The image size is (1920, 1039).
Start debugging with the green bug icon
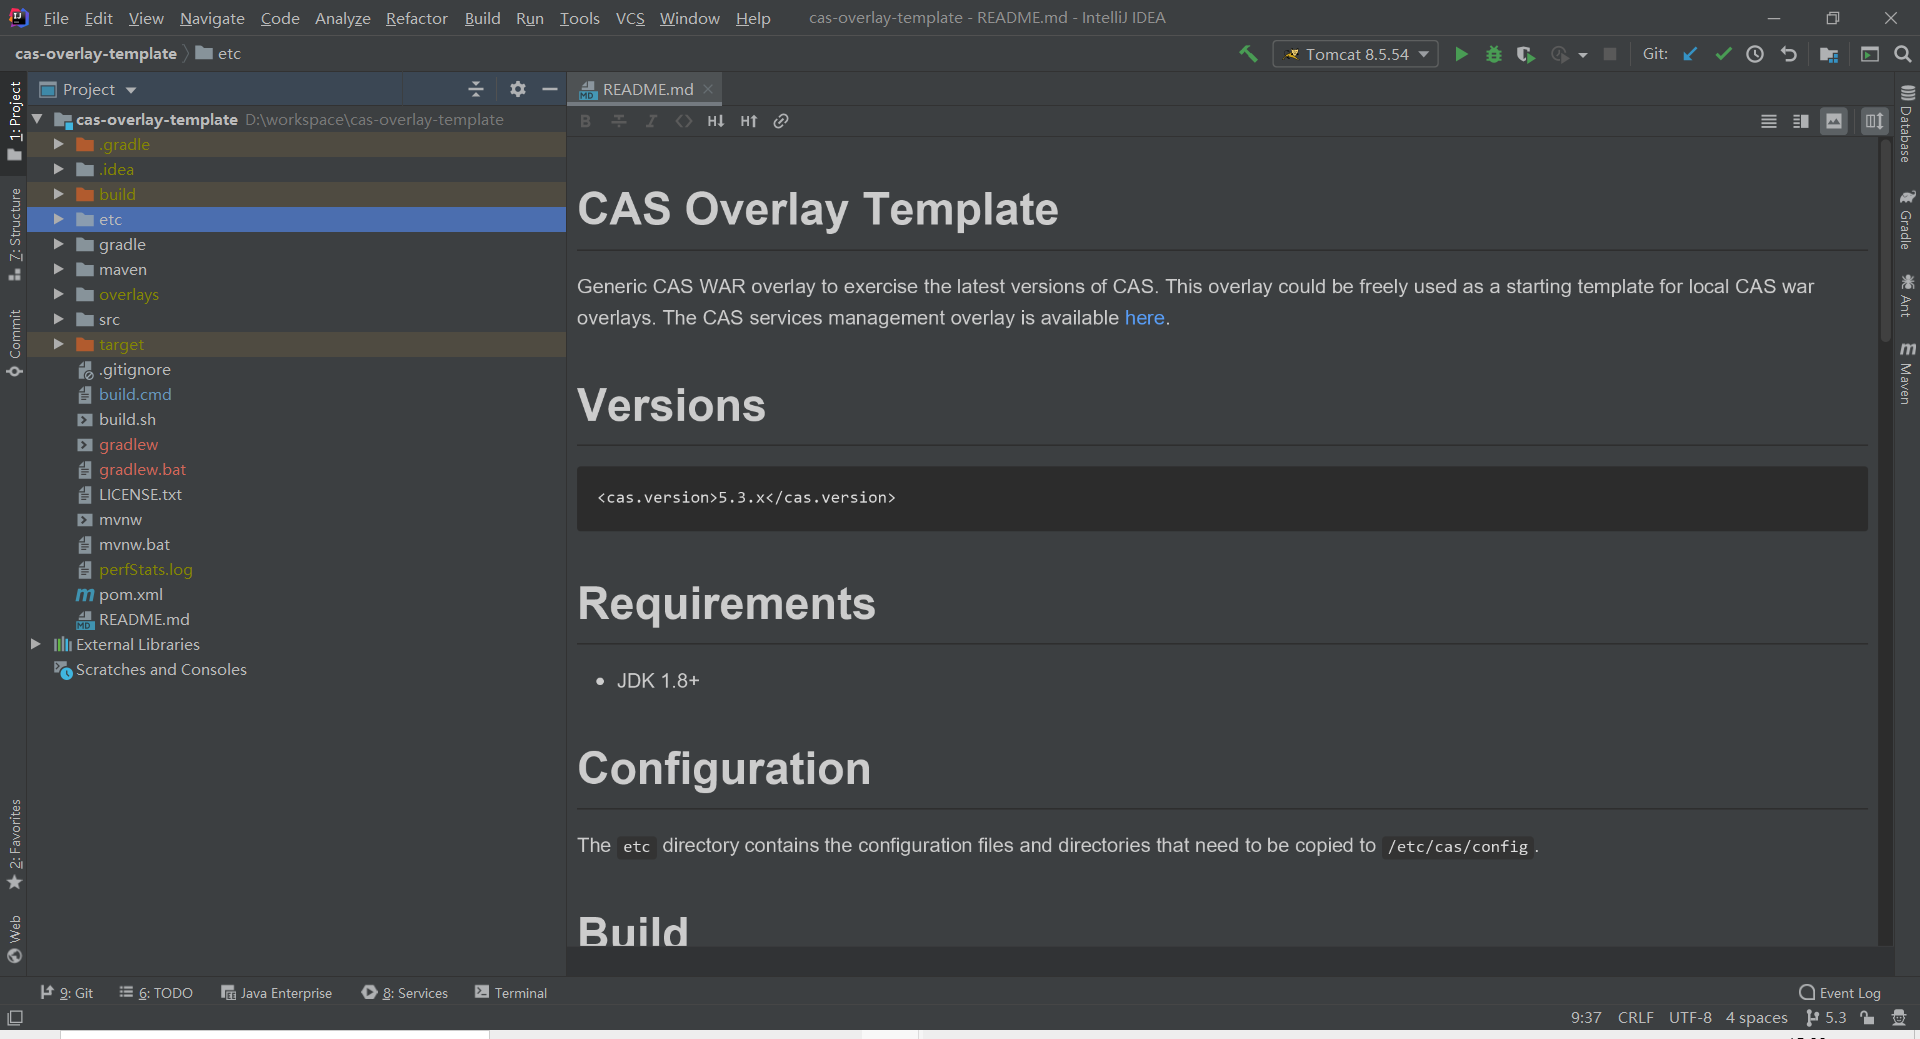click(x=1493, y=54)
